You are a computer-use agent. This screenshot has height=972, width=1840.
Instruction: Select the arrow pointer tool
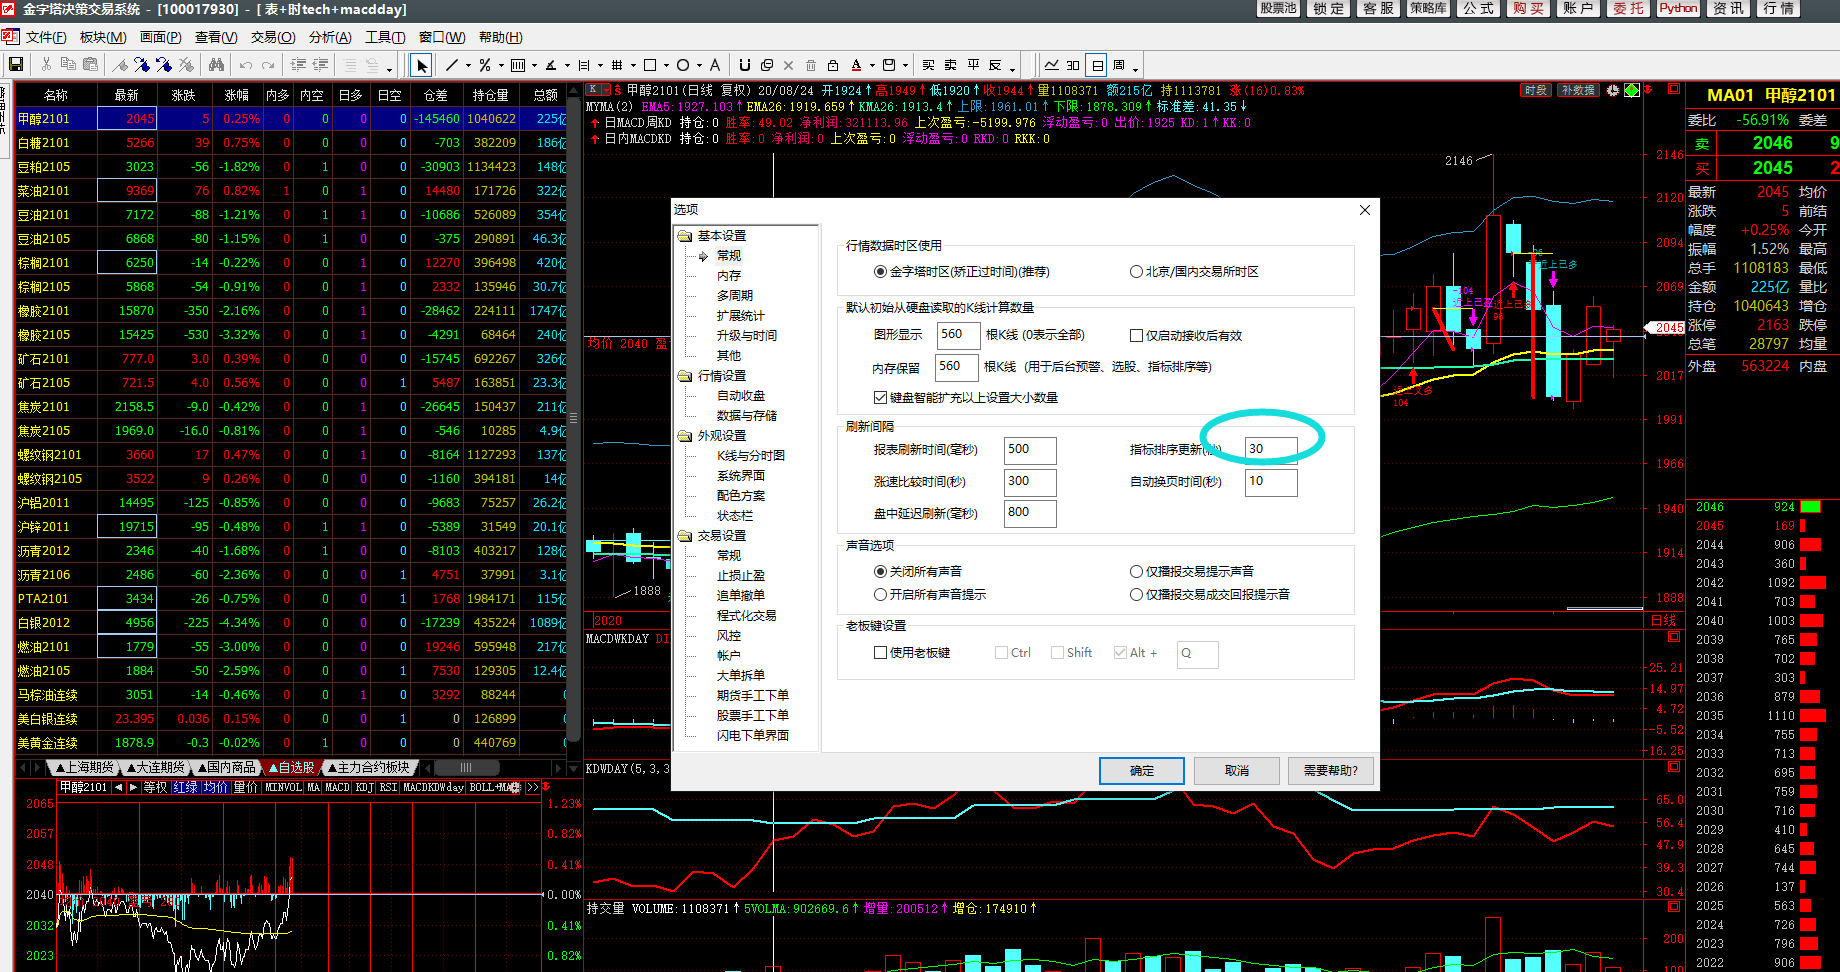click(x=422, y=66)
